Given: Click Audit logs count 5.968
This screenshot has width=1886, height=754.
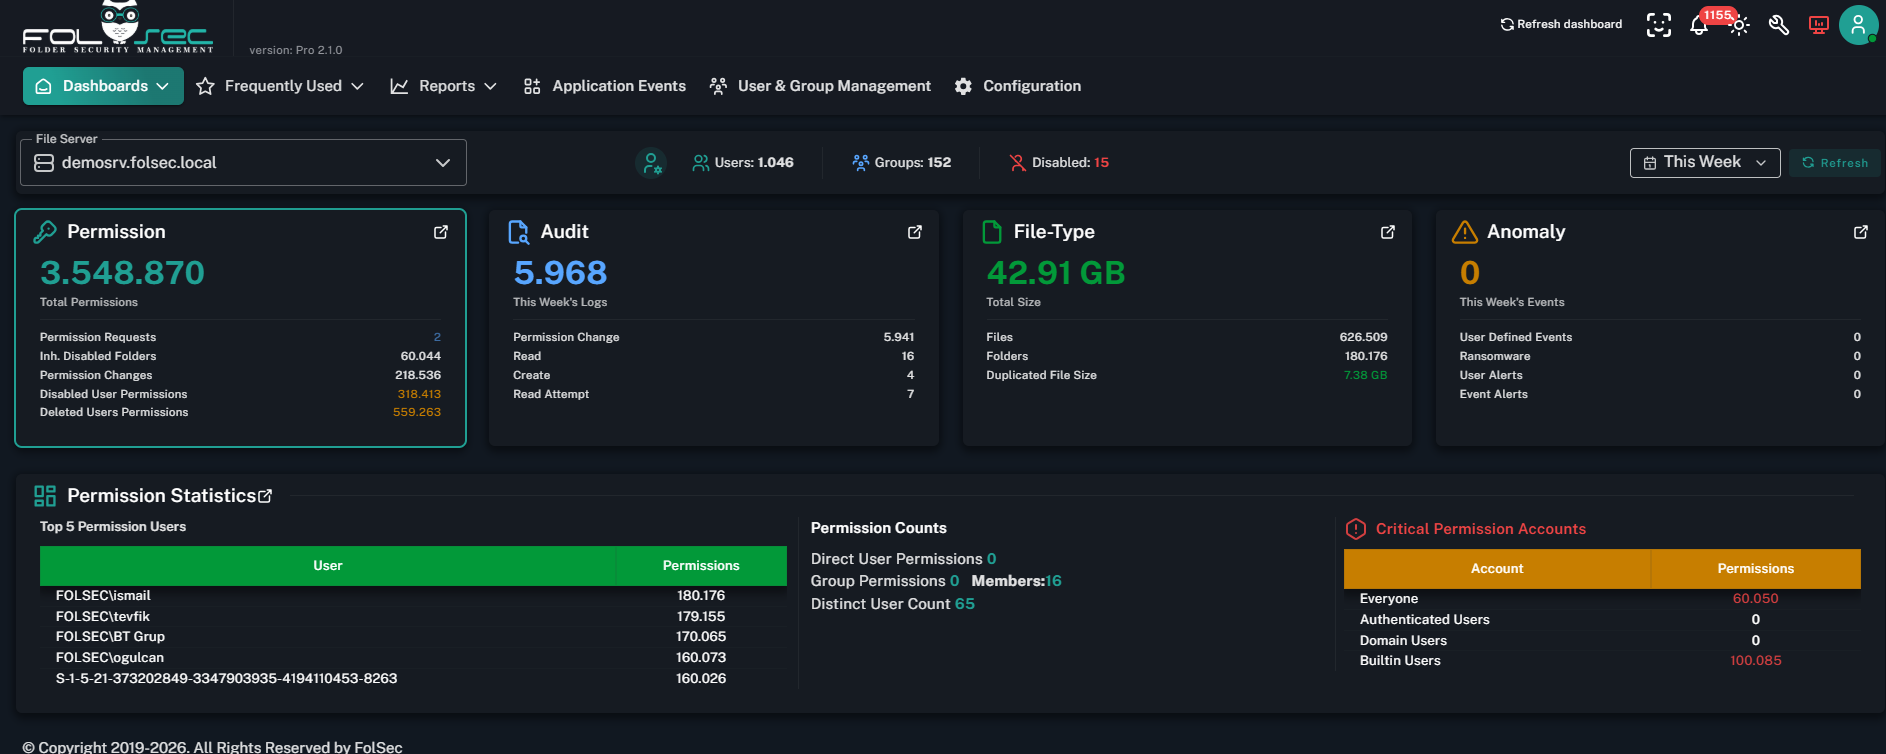Looking at the screenshot, I should [x=560, y=272].
